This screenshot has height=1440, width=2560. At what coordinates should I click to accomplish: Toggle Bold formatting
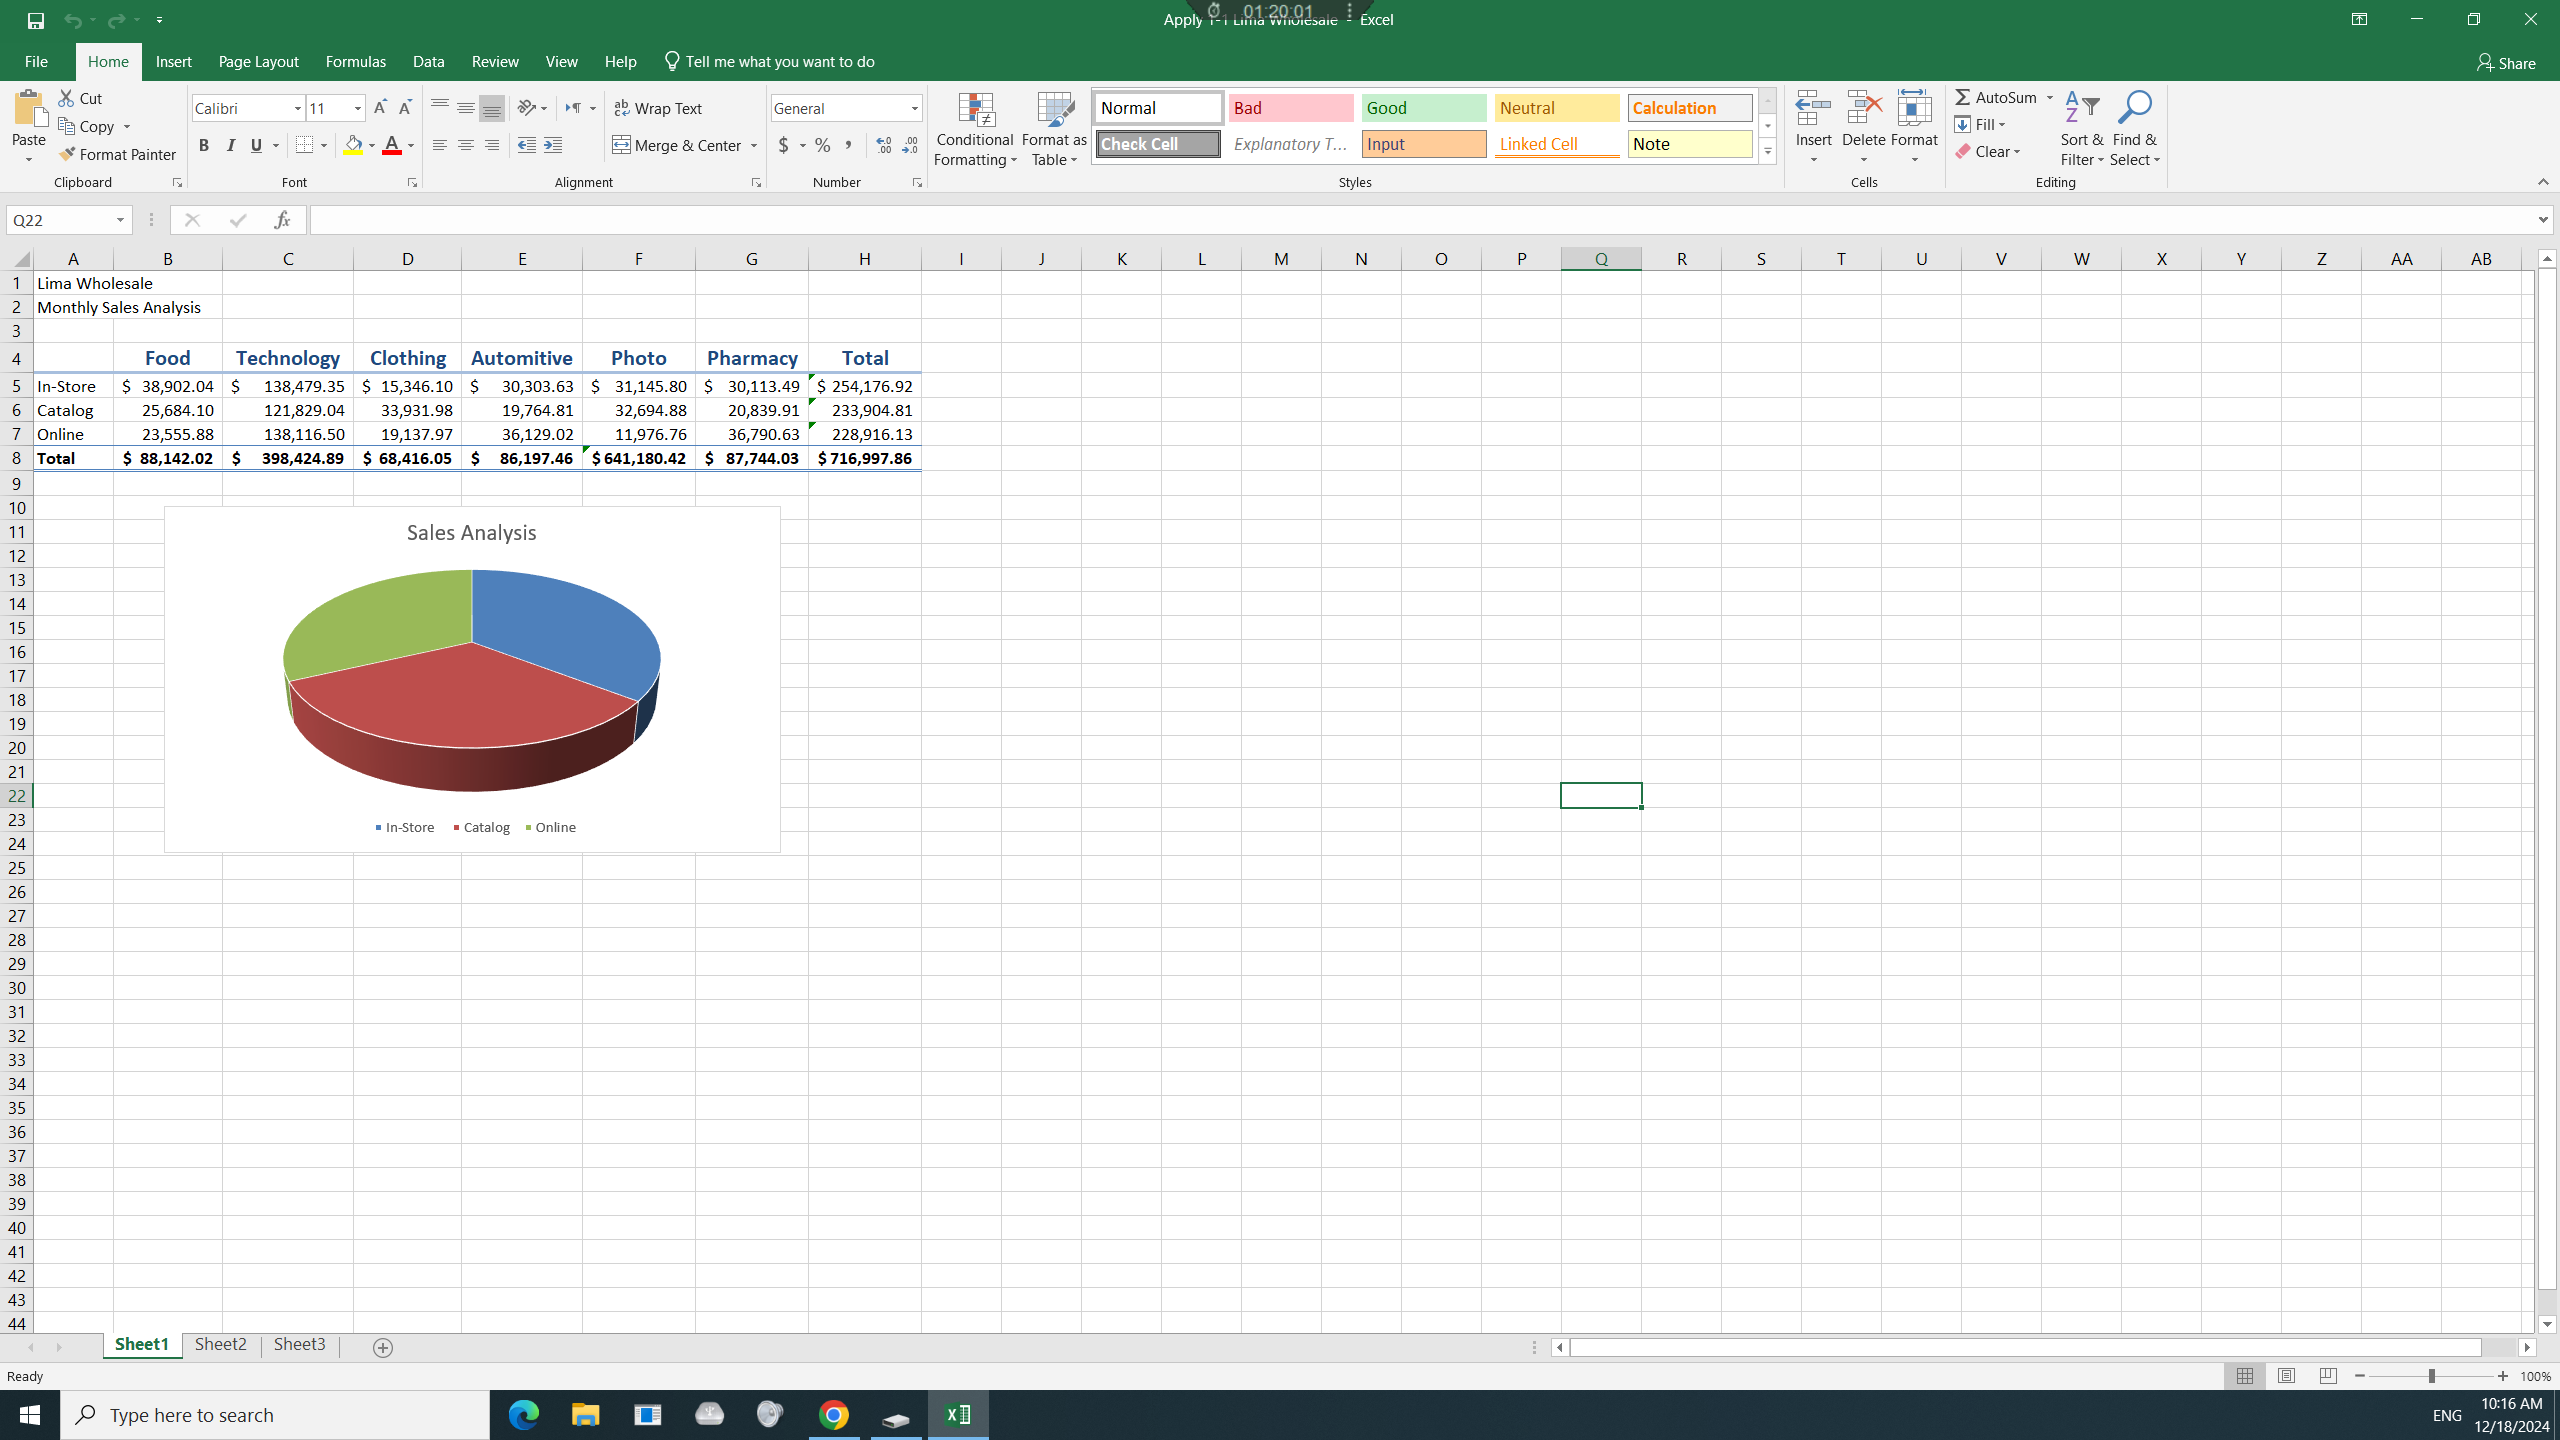pyautogui.click(x=204, y=146)
